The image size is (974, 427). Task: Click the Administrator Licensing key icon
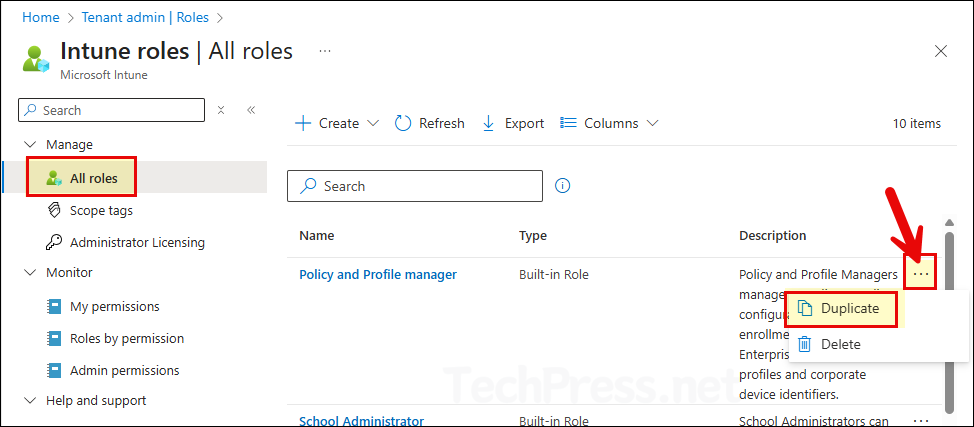(x=54, y=242)
